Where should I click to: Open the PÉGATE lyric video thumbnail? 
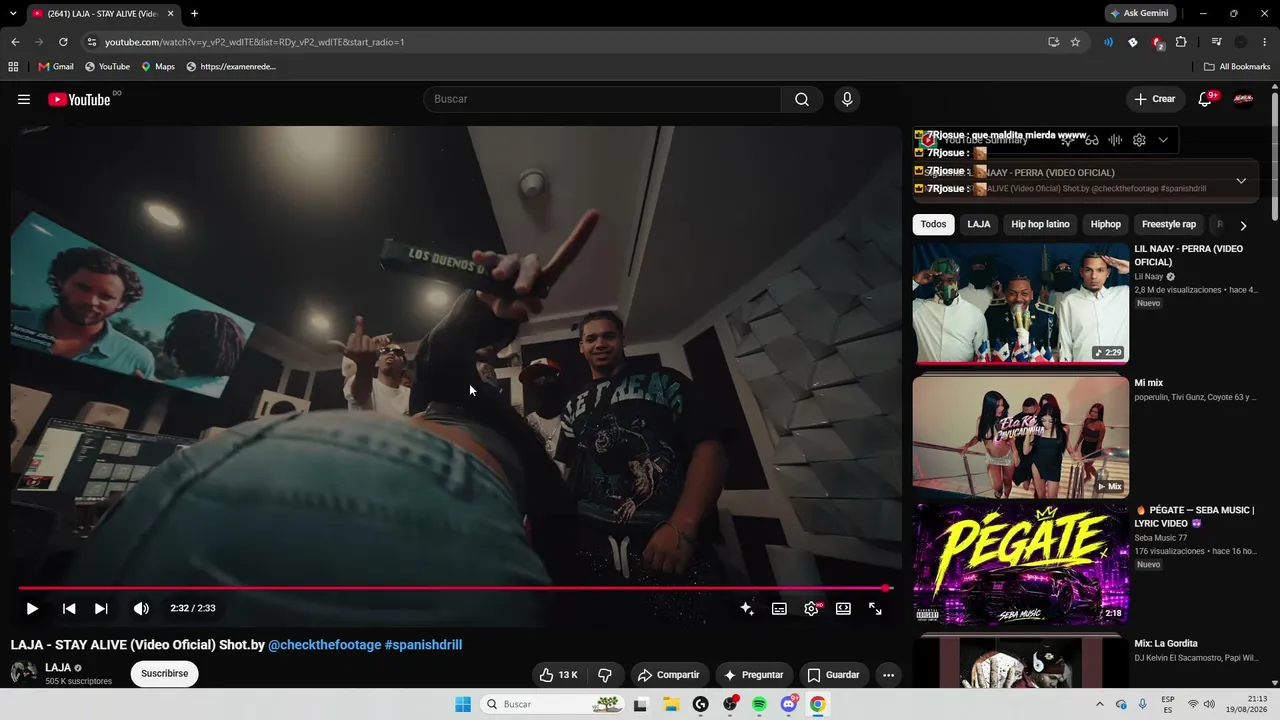[x=1021, y=565]
